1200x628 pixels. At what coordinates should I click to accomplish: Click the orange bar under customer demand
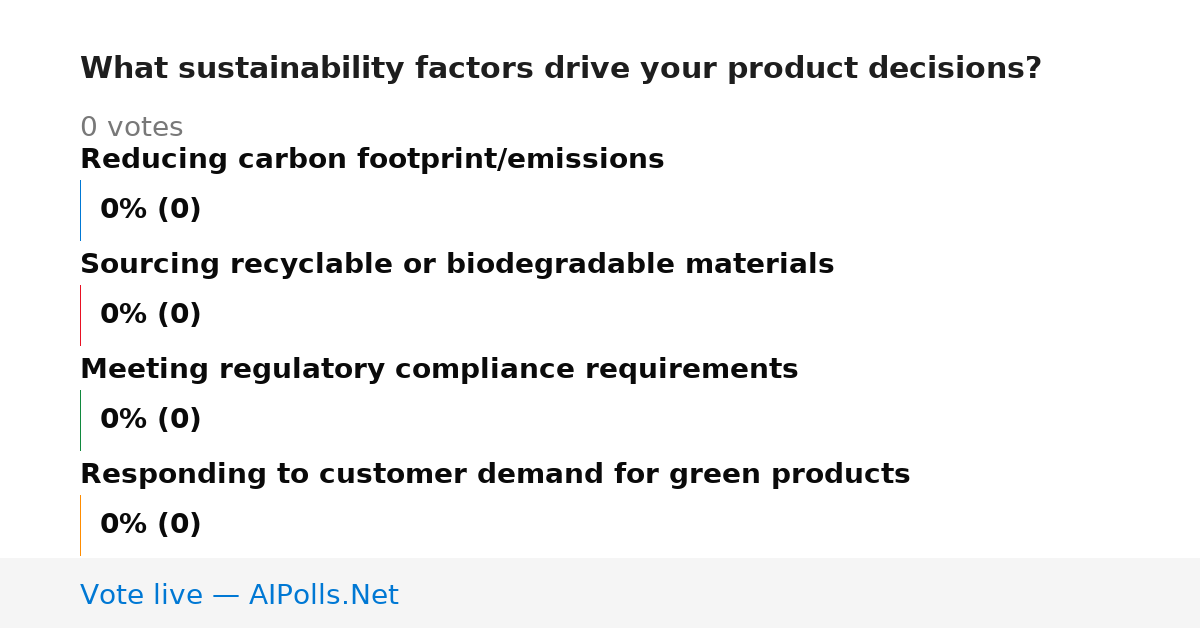pyautogui.click(x=80, y=525)
